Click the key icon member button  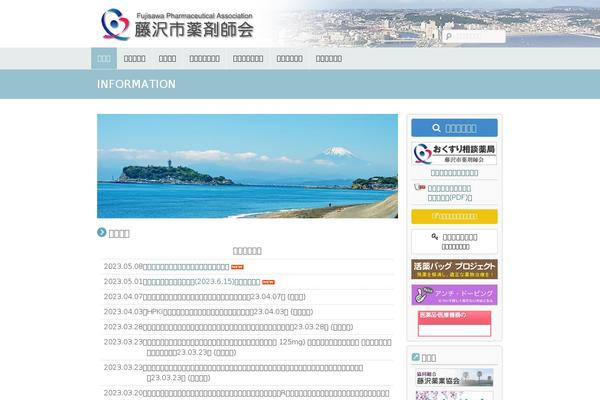[454, 242]
